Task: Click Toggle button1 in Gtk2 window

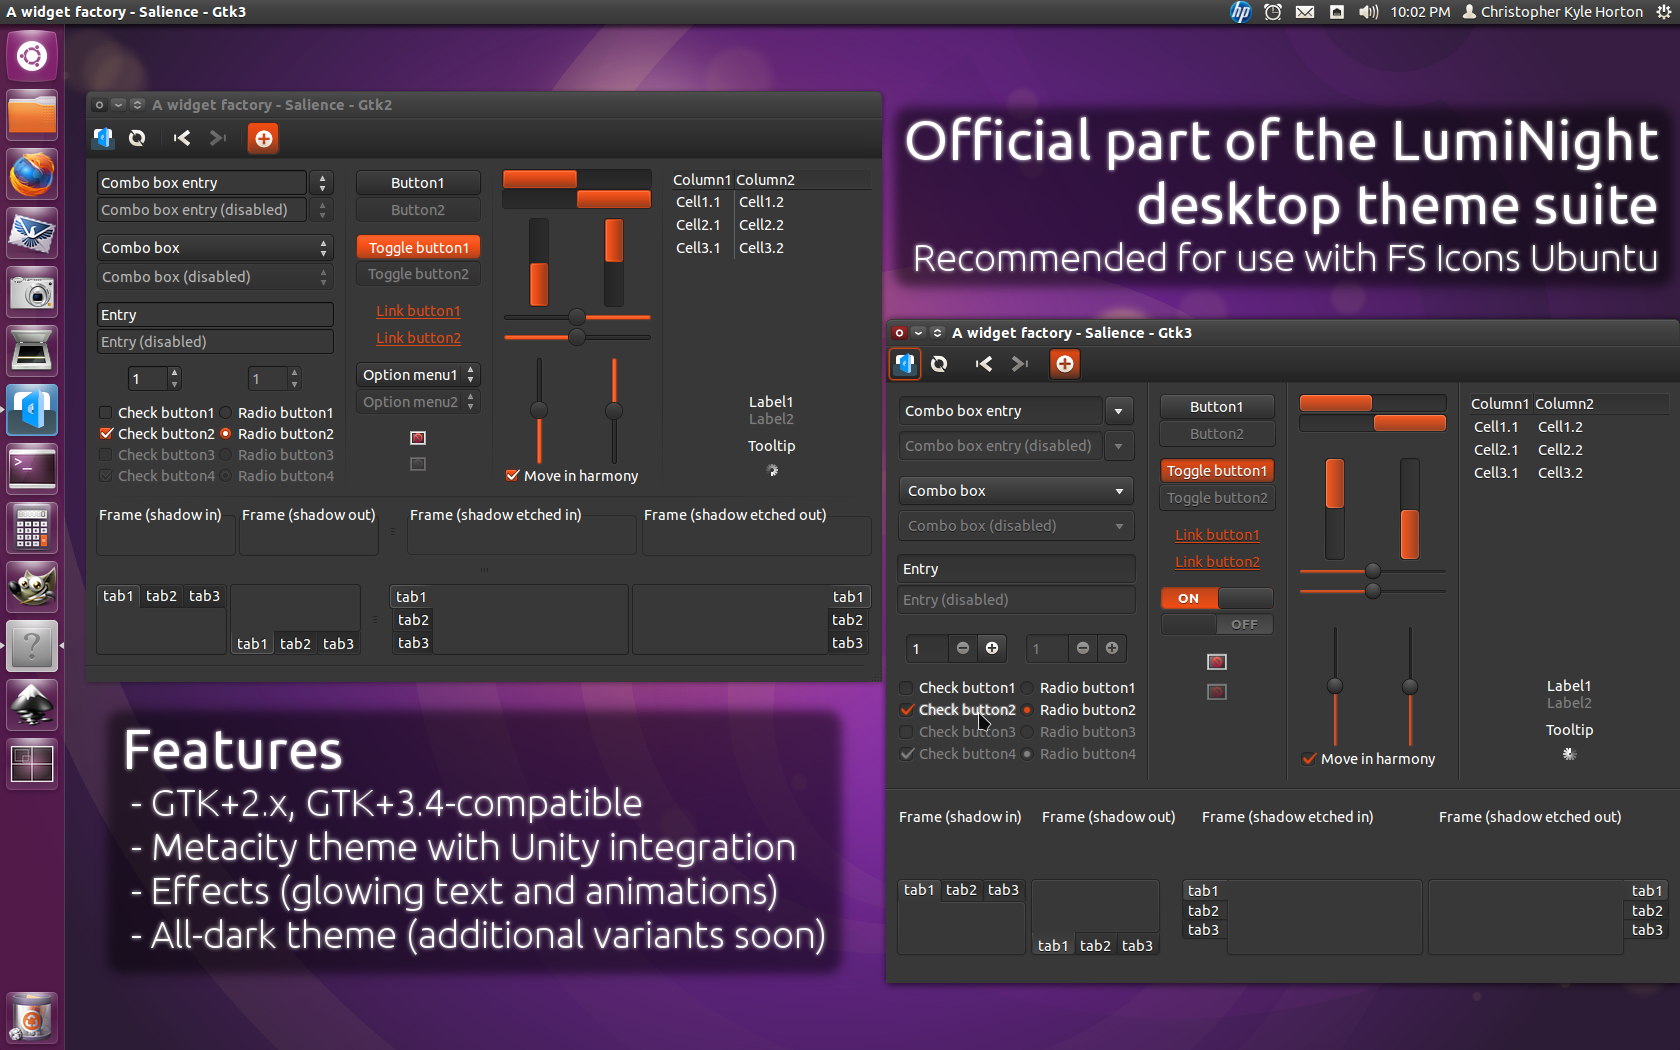Action: [418, 248]
